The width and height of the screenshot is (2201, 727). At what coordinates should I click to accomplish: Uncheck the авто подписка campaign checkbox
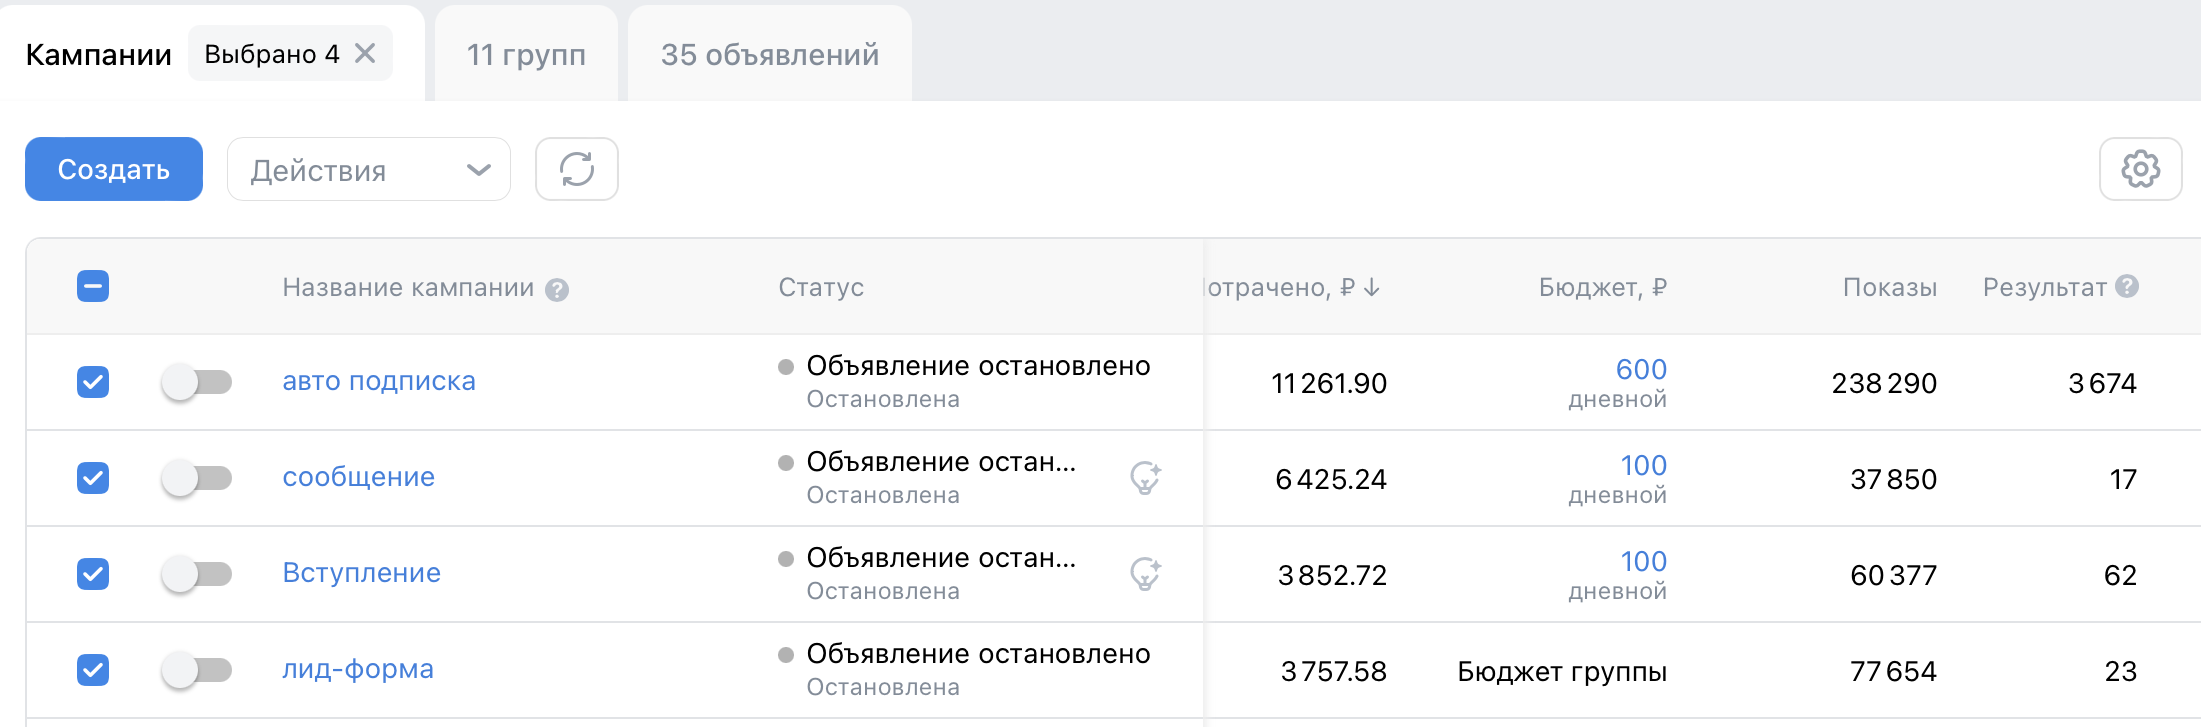point(93,382)
